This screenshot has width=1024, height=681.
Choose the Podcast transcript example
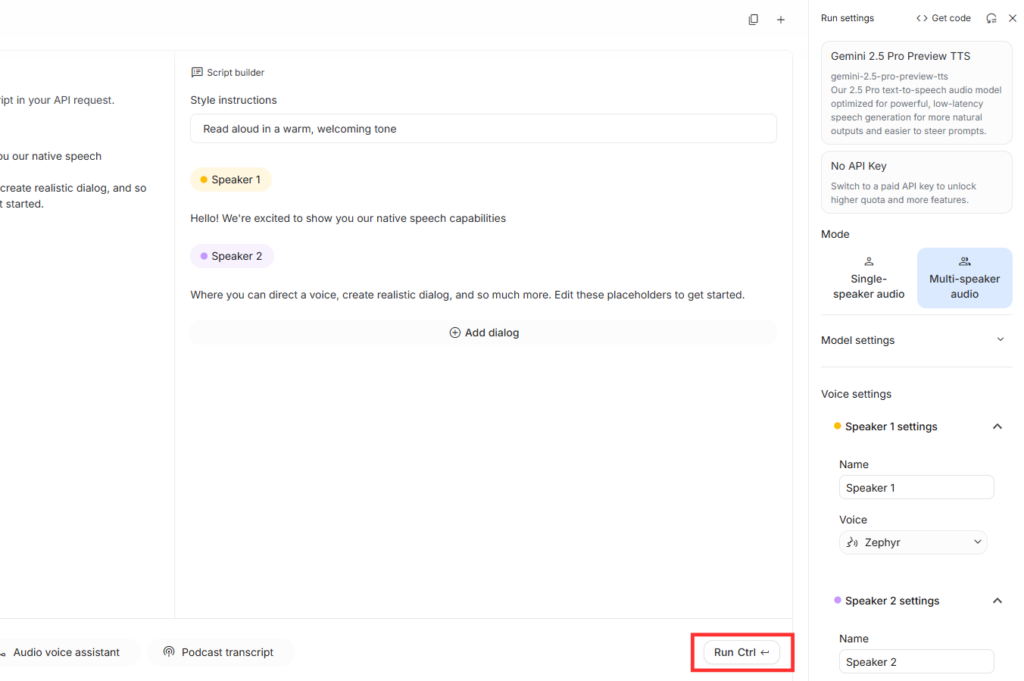tap(218, 652)
